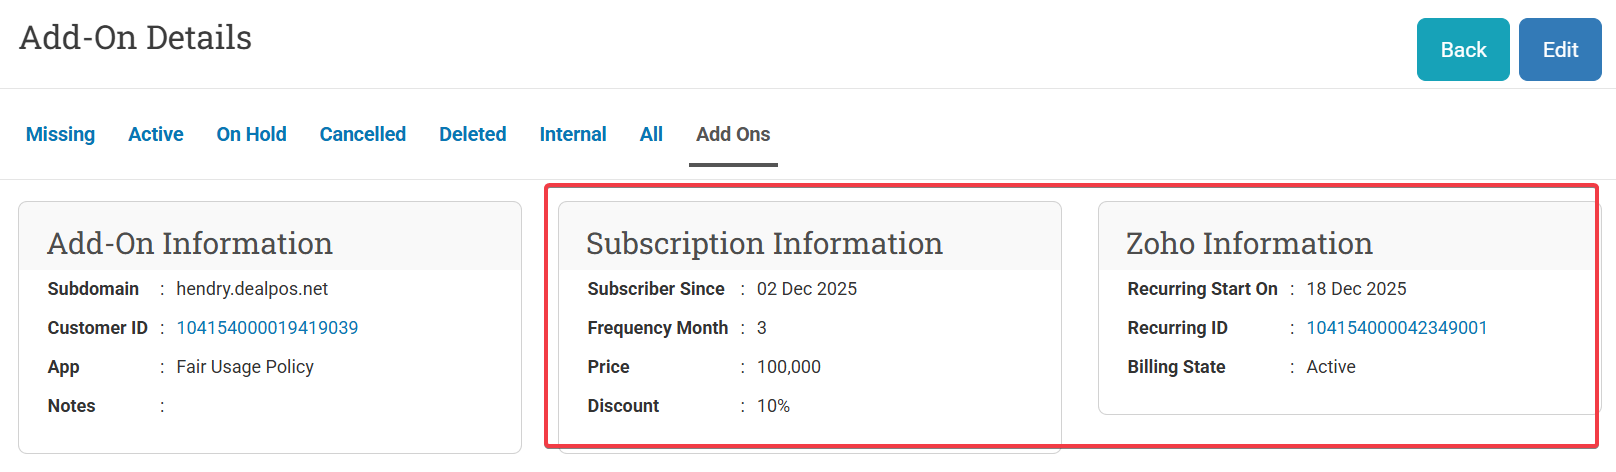Click the Add-On Information panel heading
The height and width of the screenshot is (472, 1616).
[190, 243]
